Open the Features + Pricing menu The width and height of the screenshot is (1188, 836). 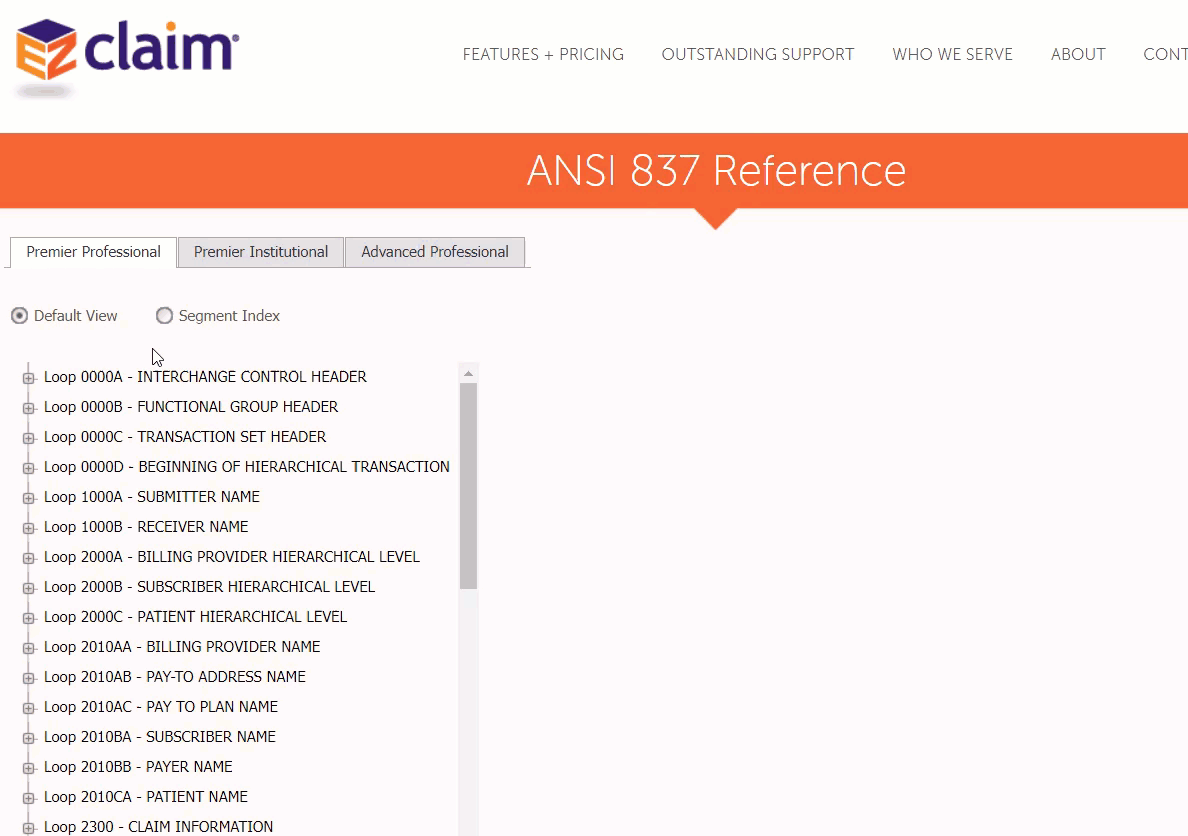543,55
